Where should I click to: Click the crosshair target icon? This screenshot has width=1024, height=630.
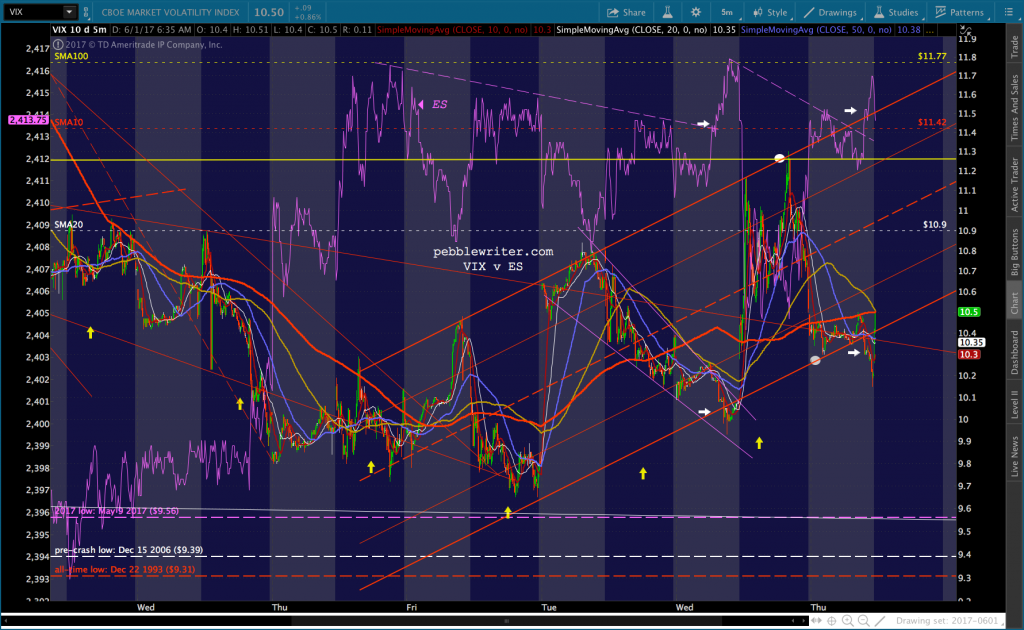tap(831, 621)
